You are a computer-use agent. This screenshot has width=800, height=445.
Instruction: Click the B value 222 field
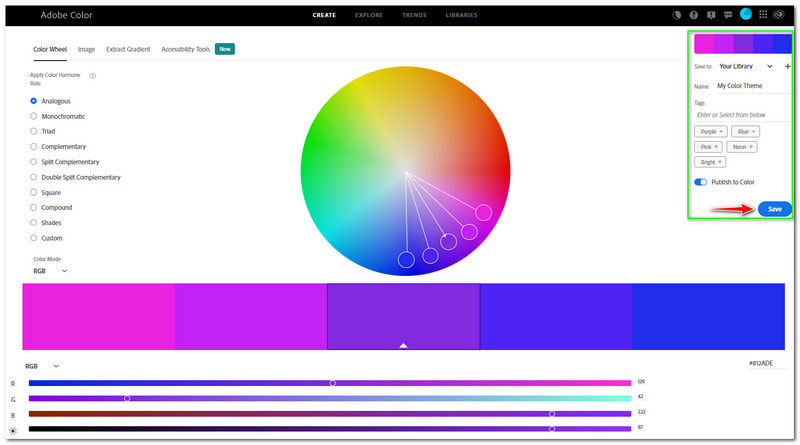(641, 412)
